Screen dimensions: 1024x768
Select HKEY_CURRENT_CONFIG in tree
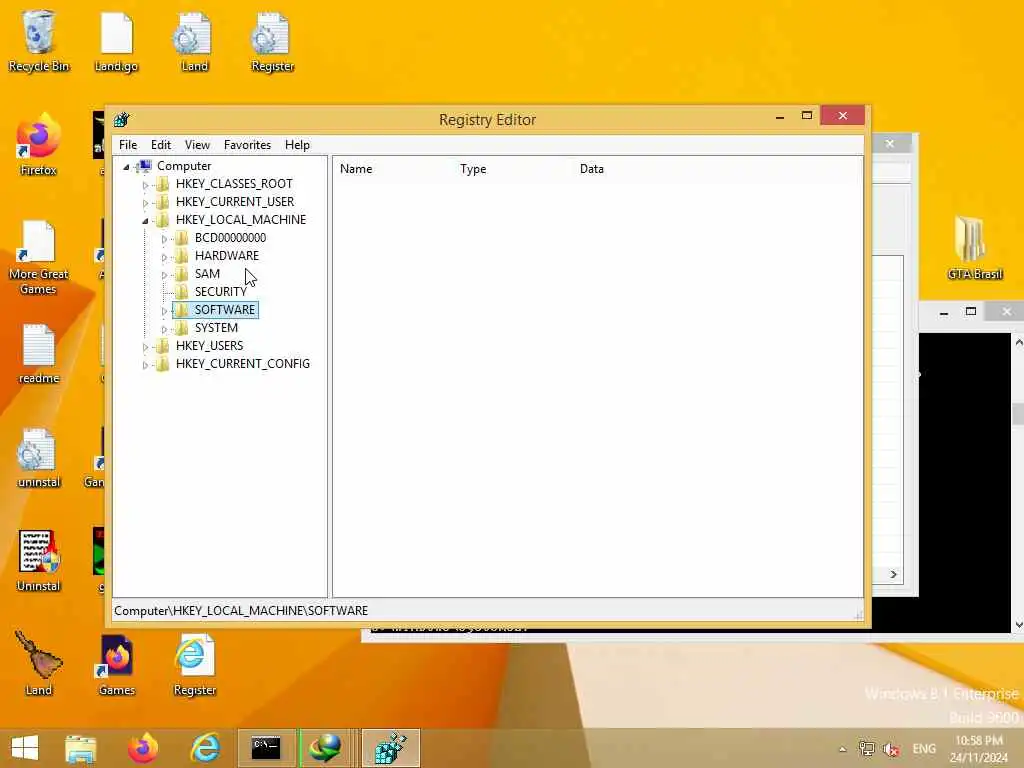pos(242,364)
